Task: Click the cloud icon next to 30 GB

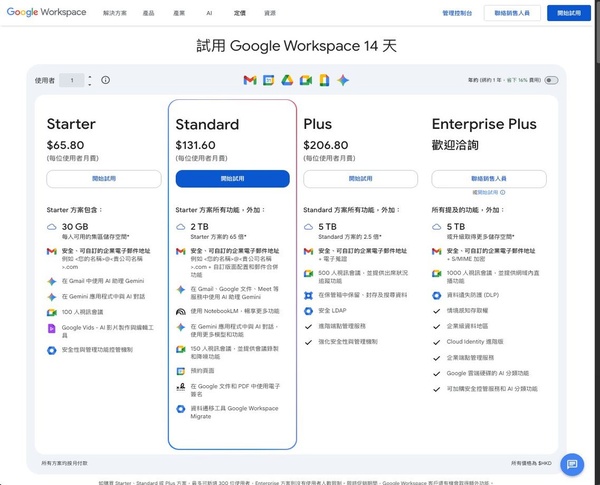Action: coord(52,227)
